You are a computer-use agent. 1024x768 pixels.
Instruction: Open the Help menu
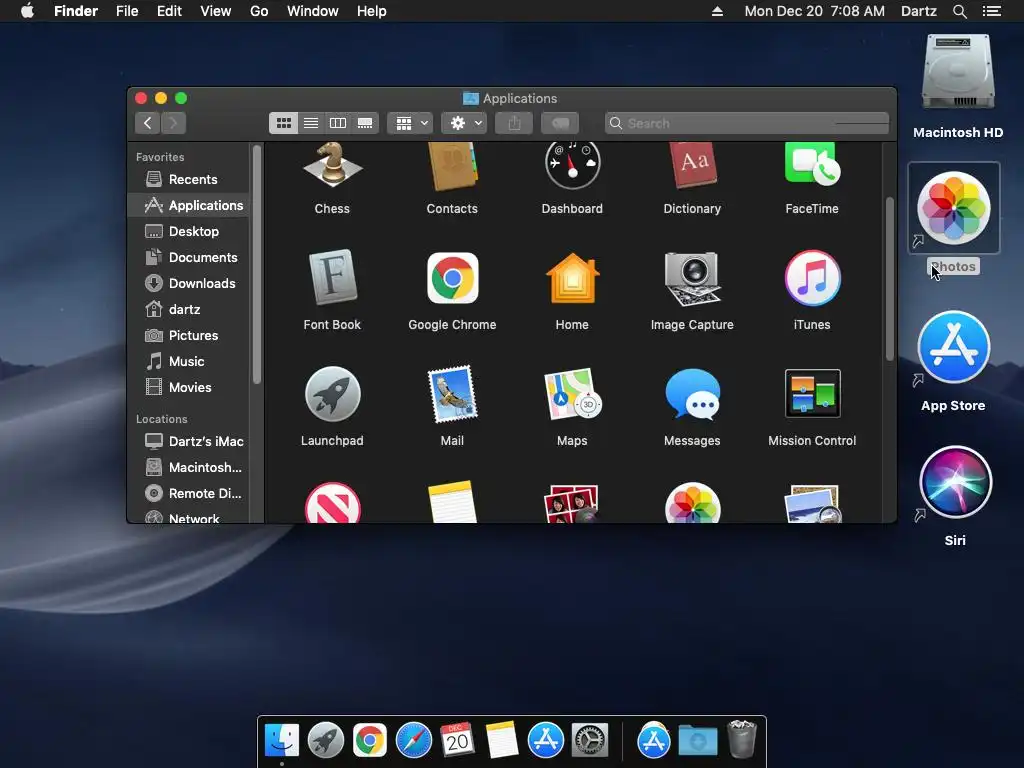pyautogui.click(x=372, y=11)
